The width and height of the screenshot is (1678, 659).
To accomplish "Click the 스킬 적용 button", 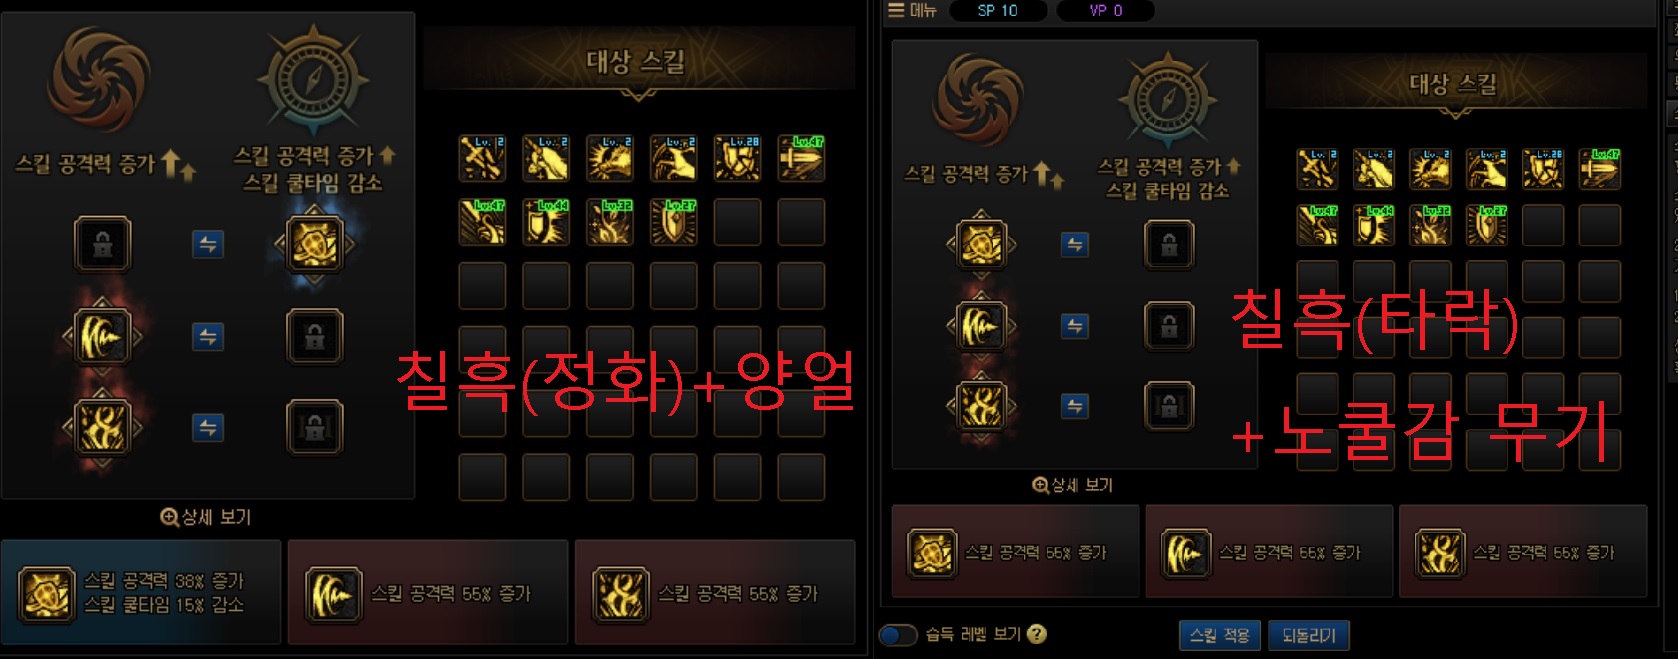I will tap(1220, 635).
